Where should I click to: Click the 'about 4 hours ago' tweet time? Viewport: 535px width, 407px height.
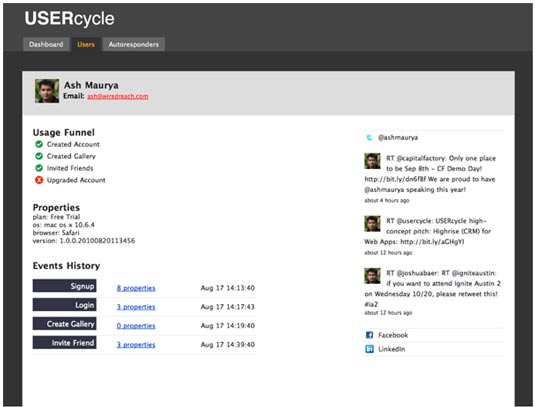387,200
